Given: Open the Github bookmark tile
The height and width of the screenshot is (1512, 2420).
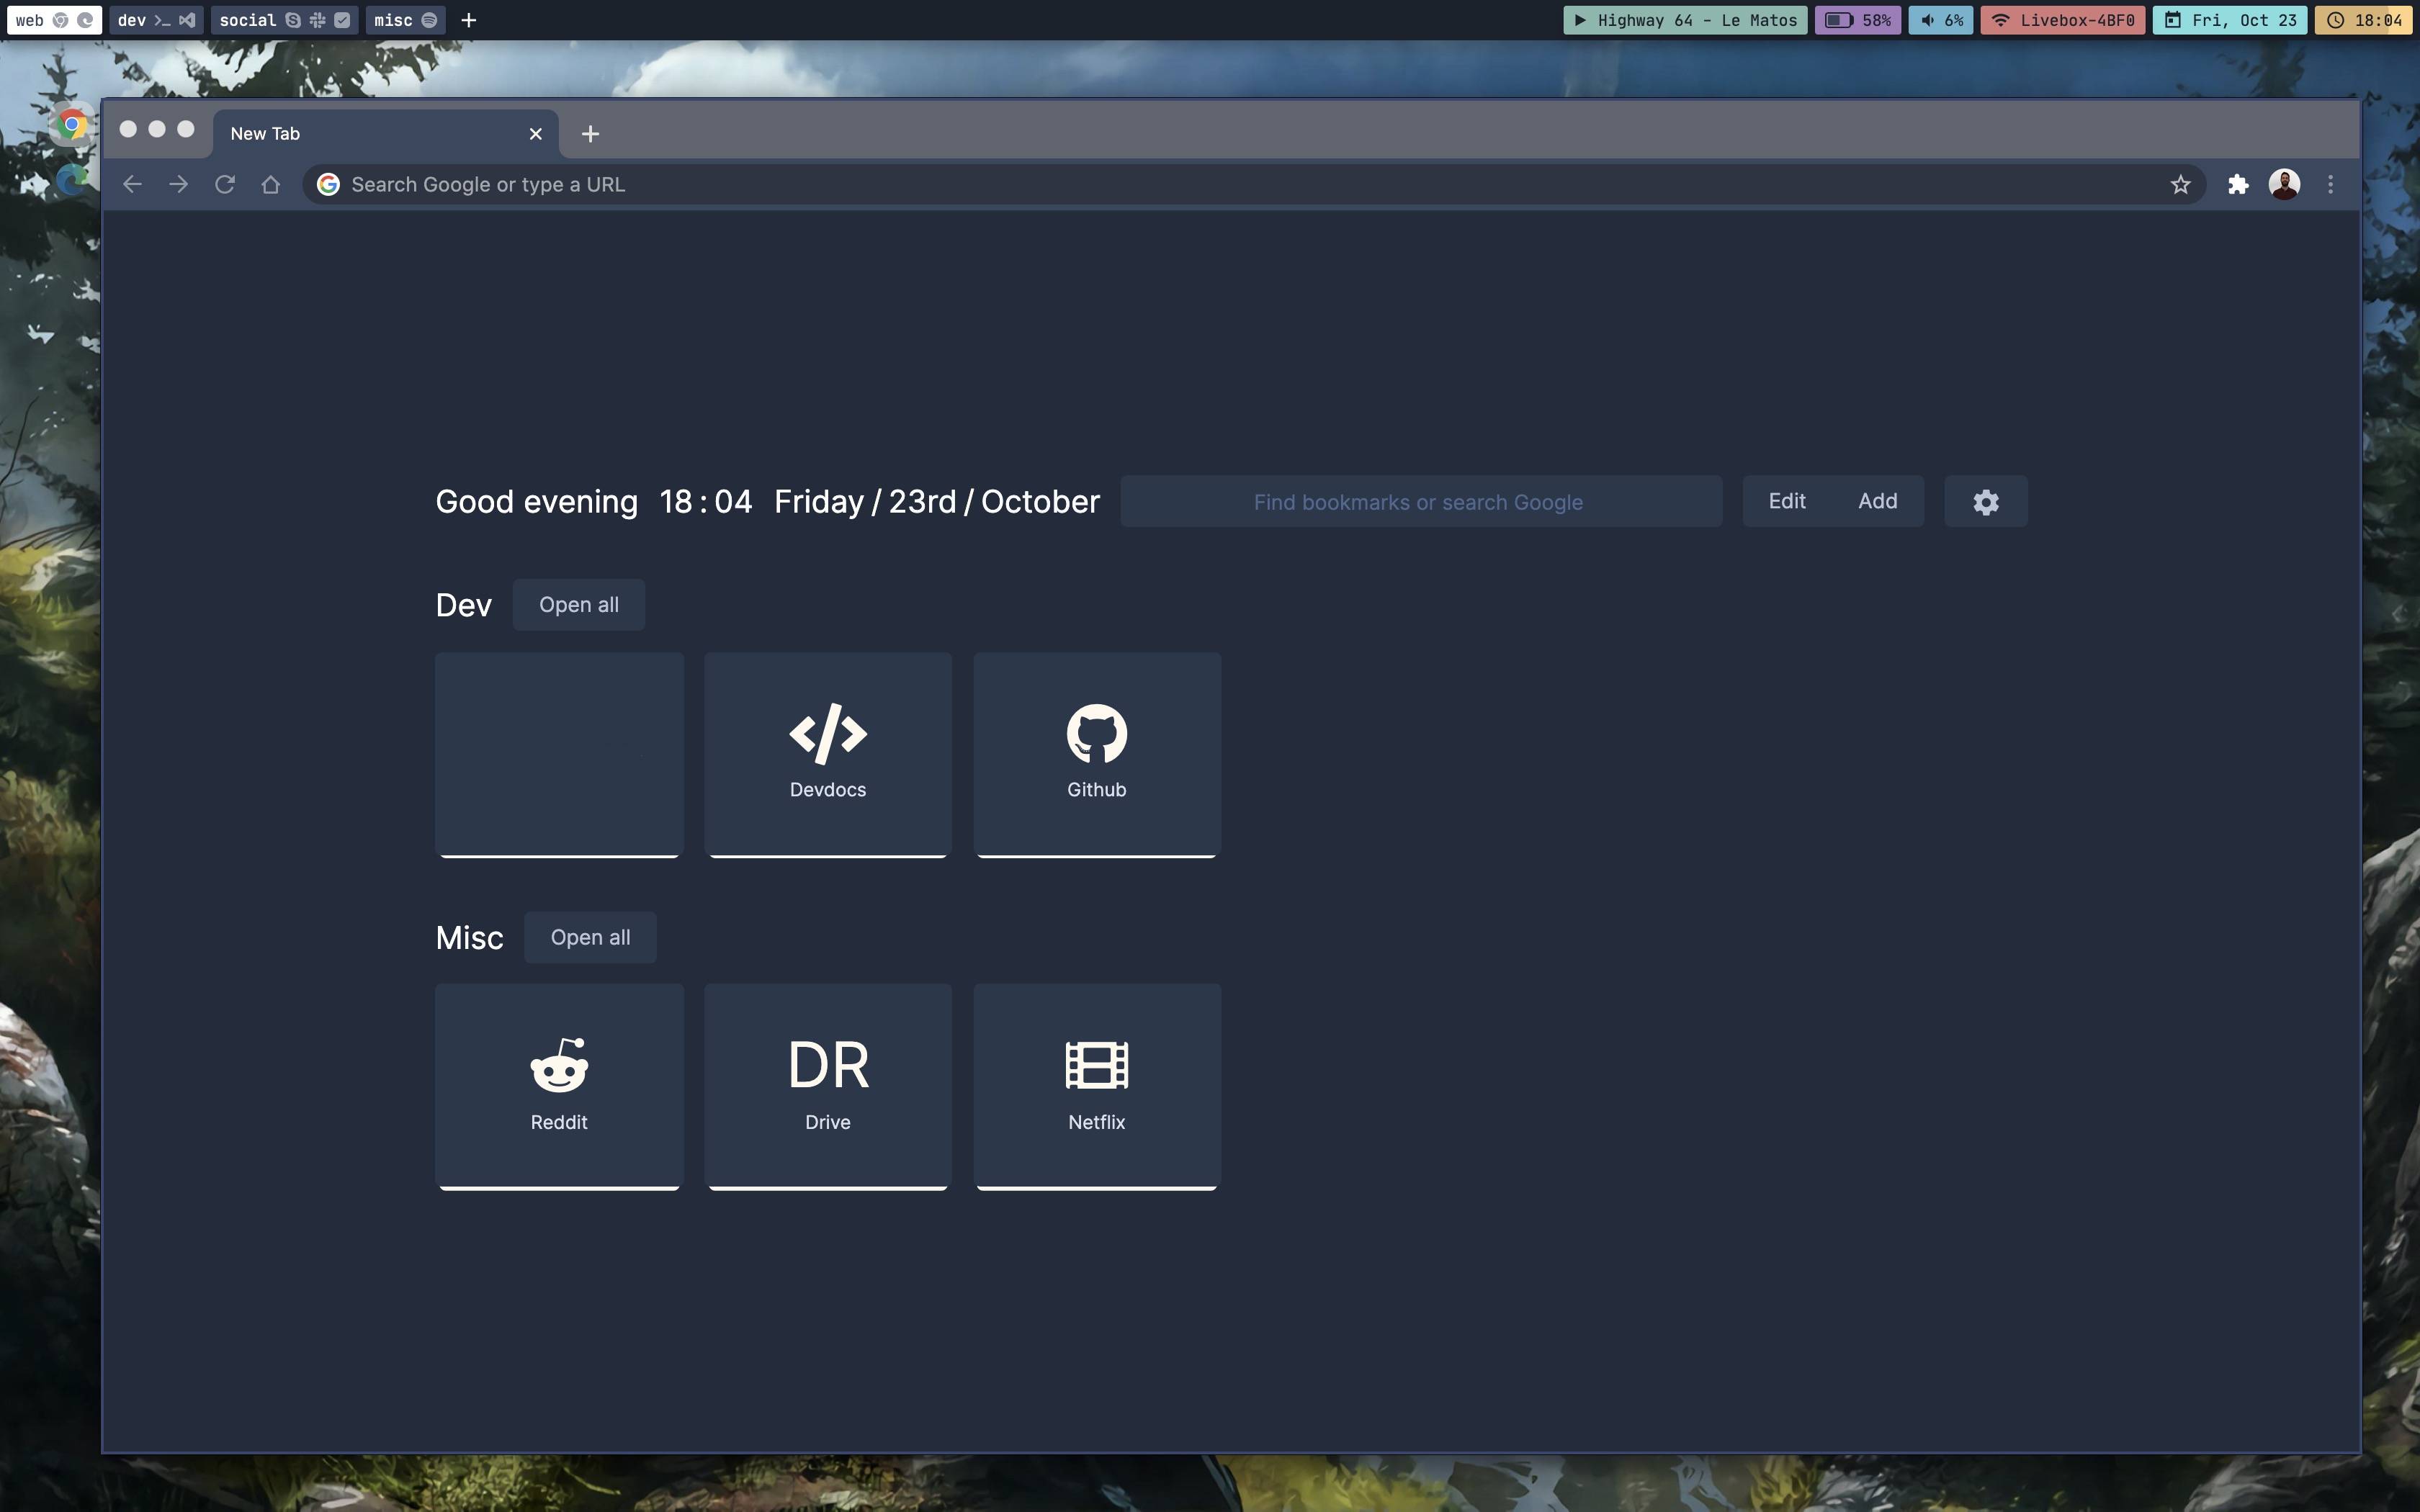Looking at the screenshot, I should click(x=1096, y=755).
